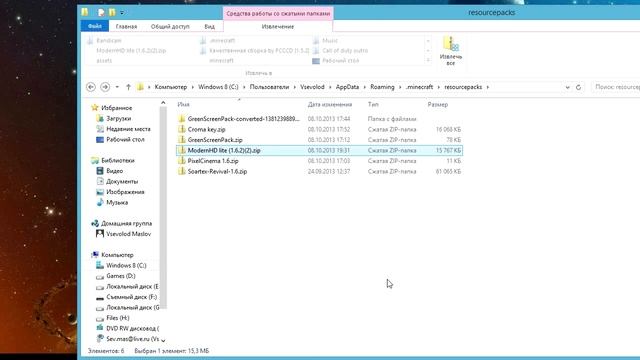
Task: Click the Vsevolod breadcrumb segment
Action: click(x=312, y=87)
